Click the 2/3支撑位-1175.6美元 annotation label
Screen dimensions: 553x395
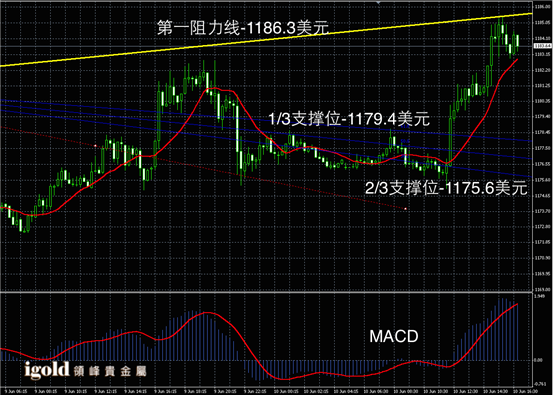[x=446, y=188]
